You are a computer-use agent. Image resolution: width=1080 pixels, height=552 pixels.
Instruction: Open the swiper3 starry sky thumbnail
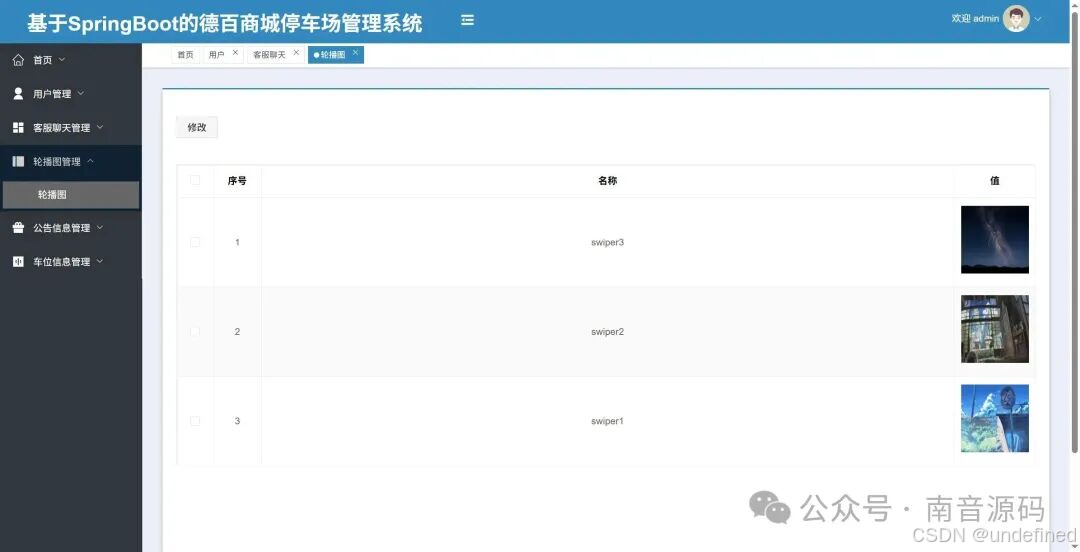tap(995, 240)
